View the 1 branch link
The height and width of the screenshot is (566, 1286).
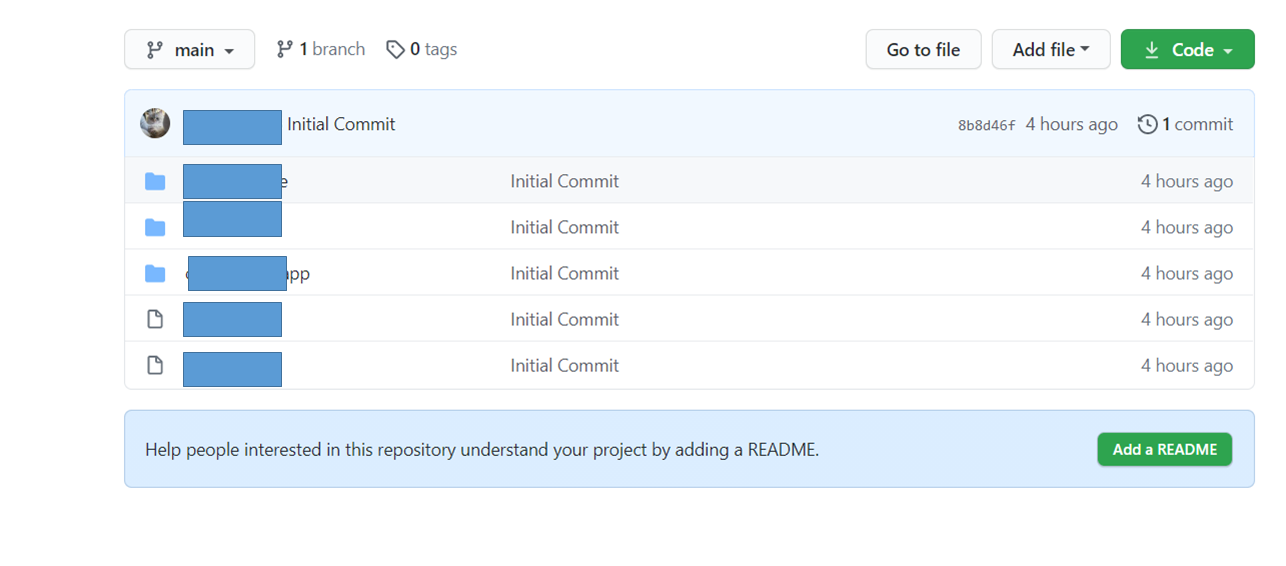point(321,49)
